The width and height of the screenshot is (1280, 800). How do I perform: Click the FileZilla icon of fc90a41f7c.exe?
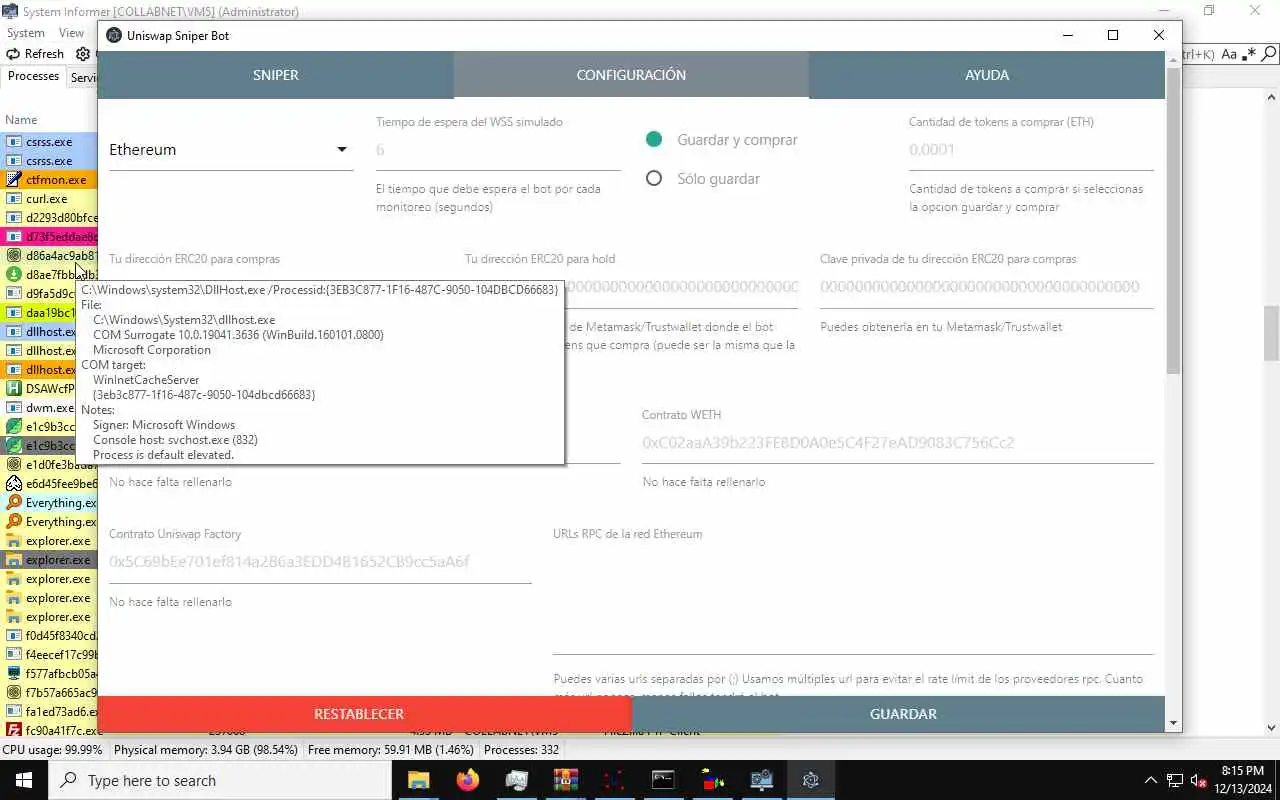click(x=14, y=731)
